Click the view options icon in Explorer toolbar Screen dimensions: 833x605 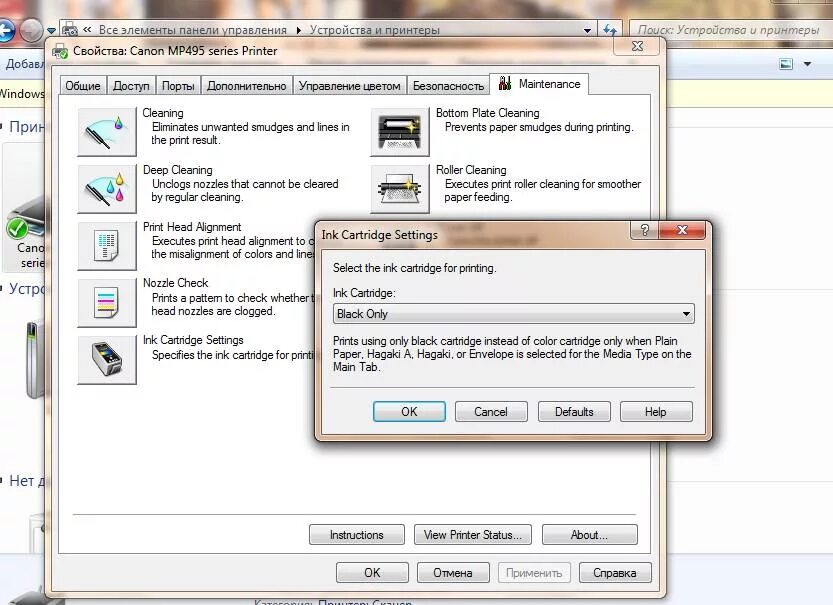coord(786,64)
